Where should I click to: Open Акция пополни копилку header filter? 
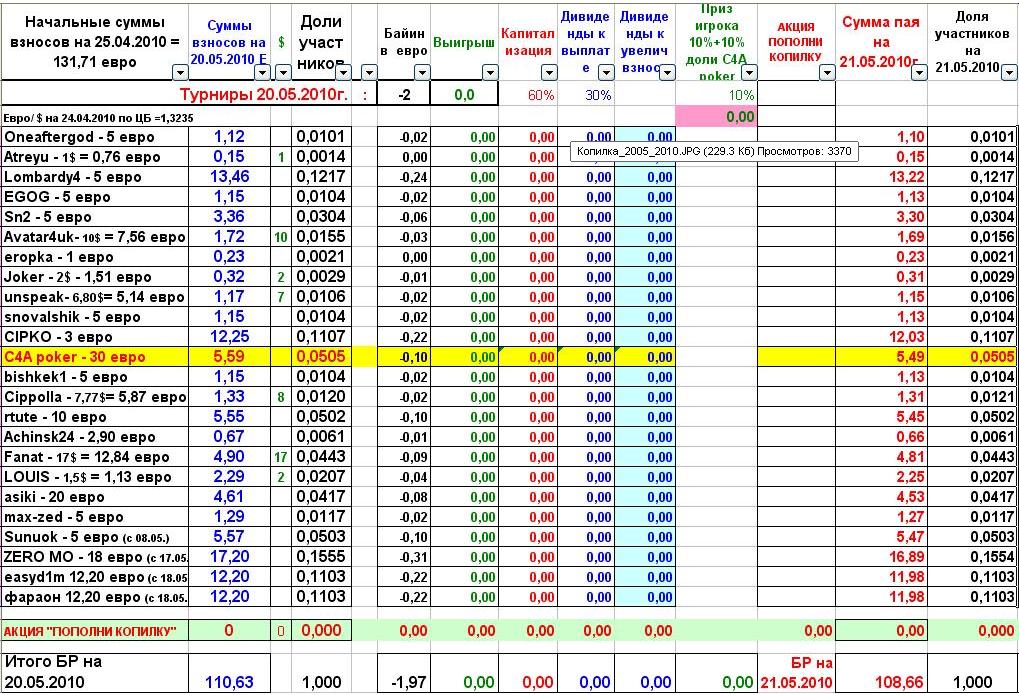tap(827, 72)
